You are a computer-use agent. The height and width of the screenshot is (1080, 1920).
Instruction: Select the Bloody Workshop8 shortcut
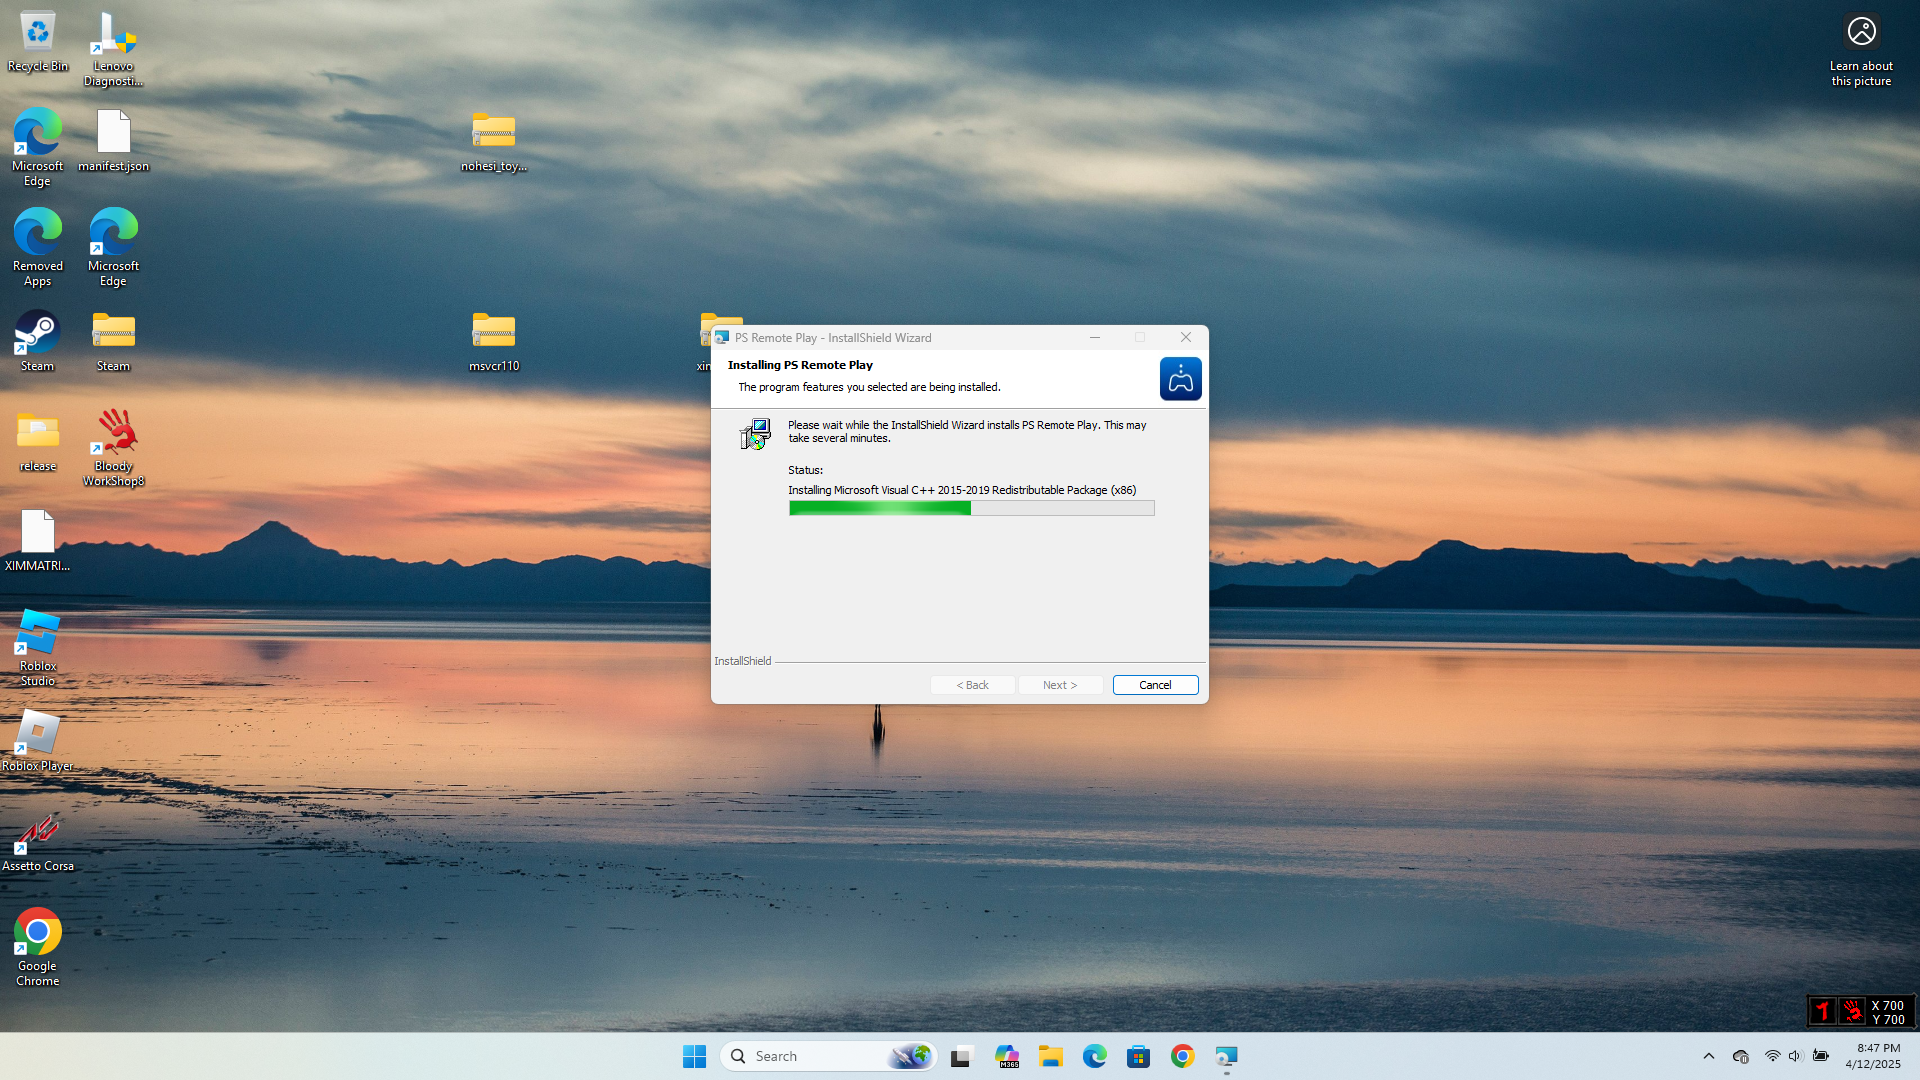coord(113,447)
